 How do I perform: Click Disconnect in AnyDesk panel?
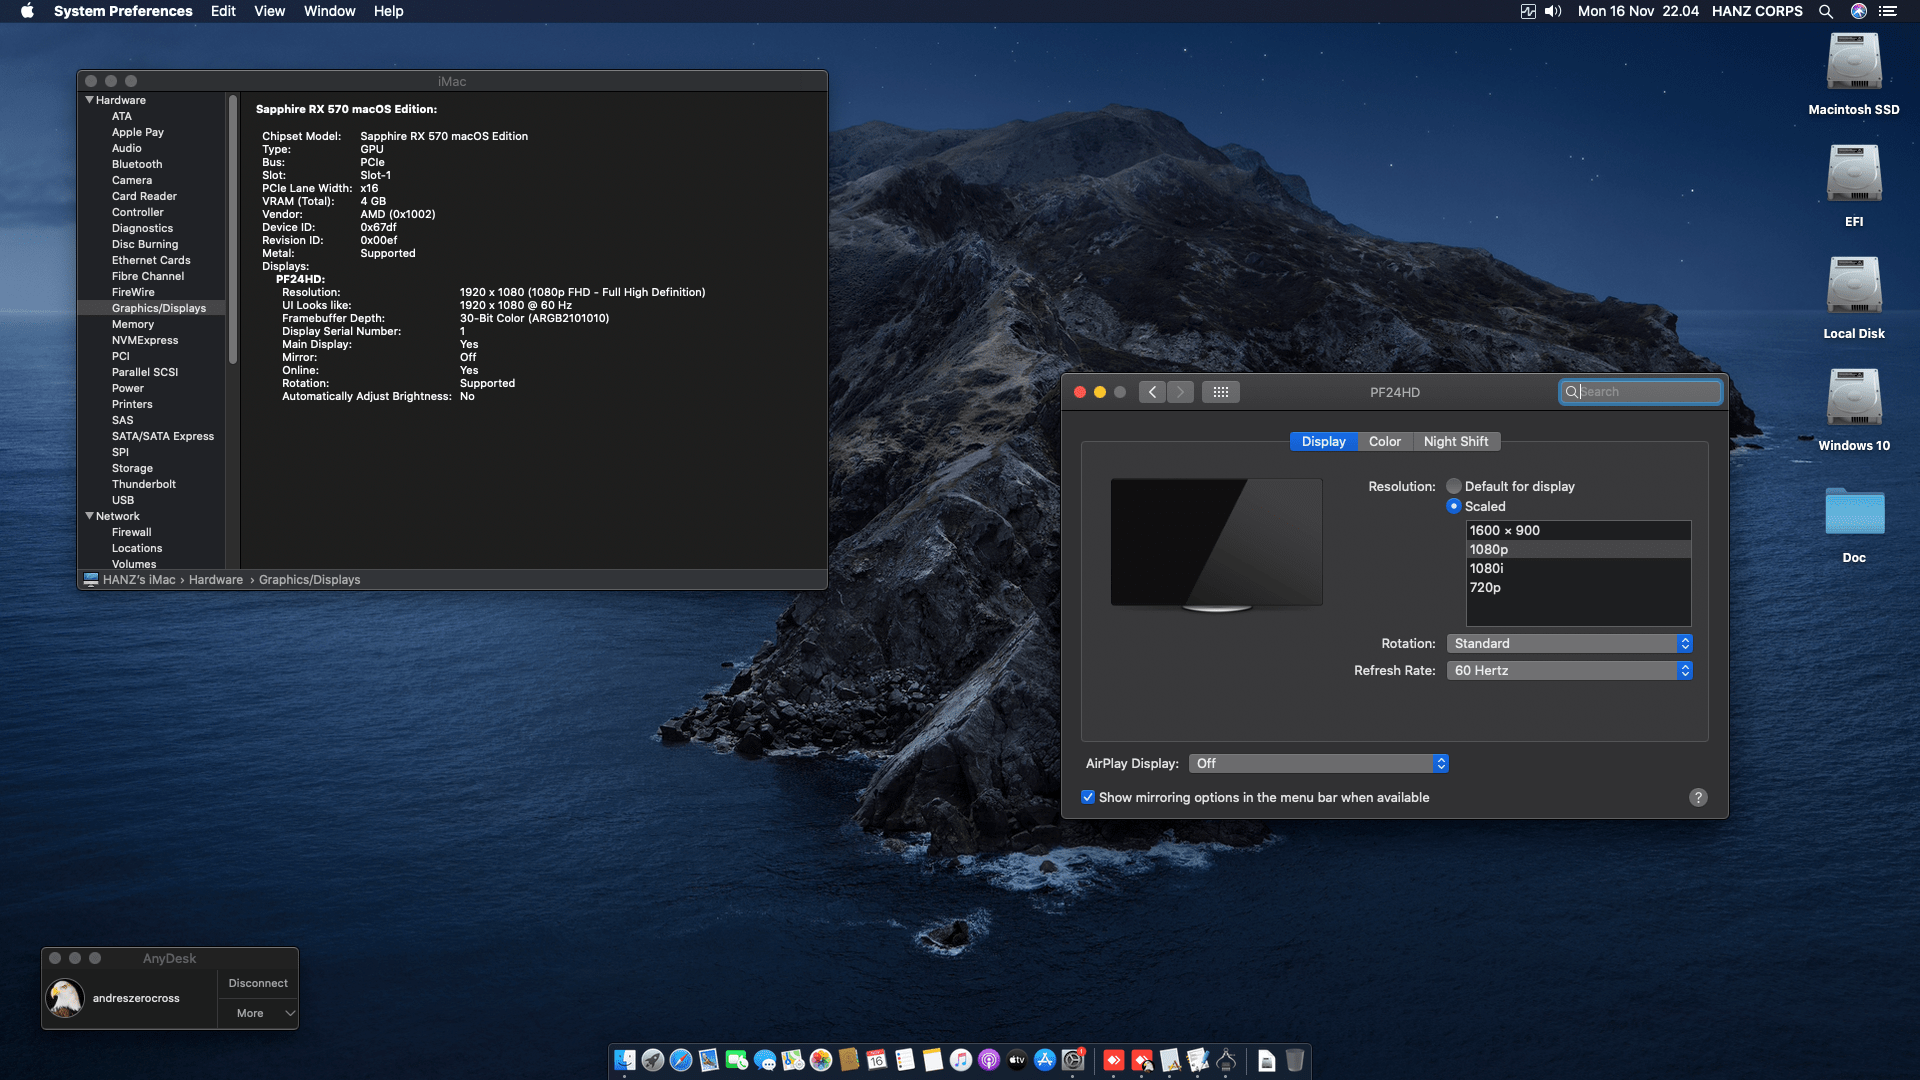257,984
